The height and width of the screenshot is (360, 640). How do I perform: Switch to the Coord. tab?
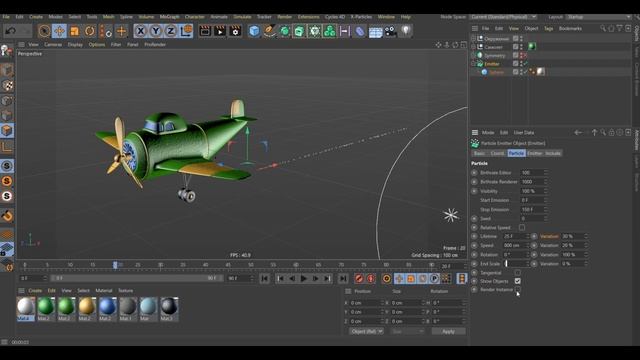497,153
